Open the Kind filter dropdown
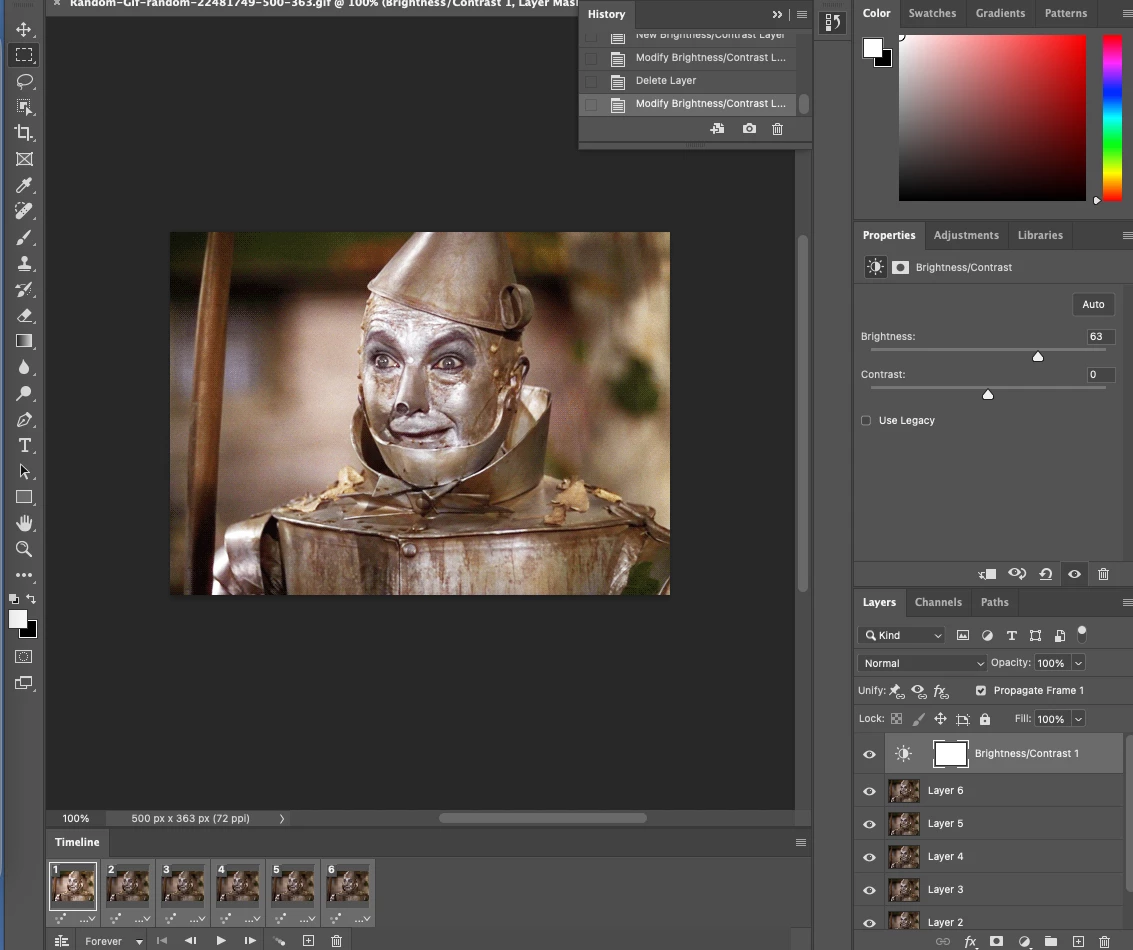 point(901,635)
